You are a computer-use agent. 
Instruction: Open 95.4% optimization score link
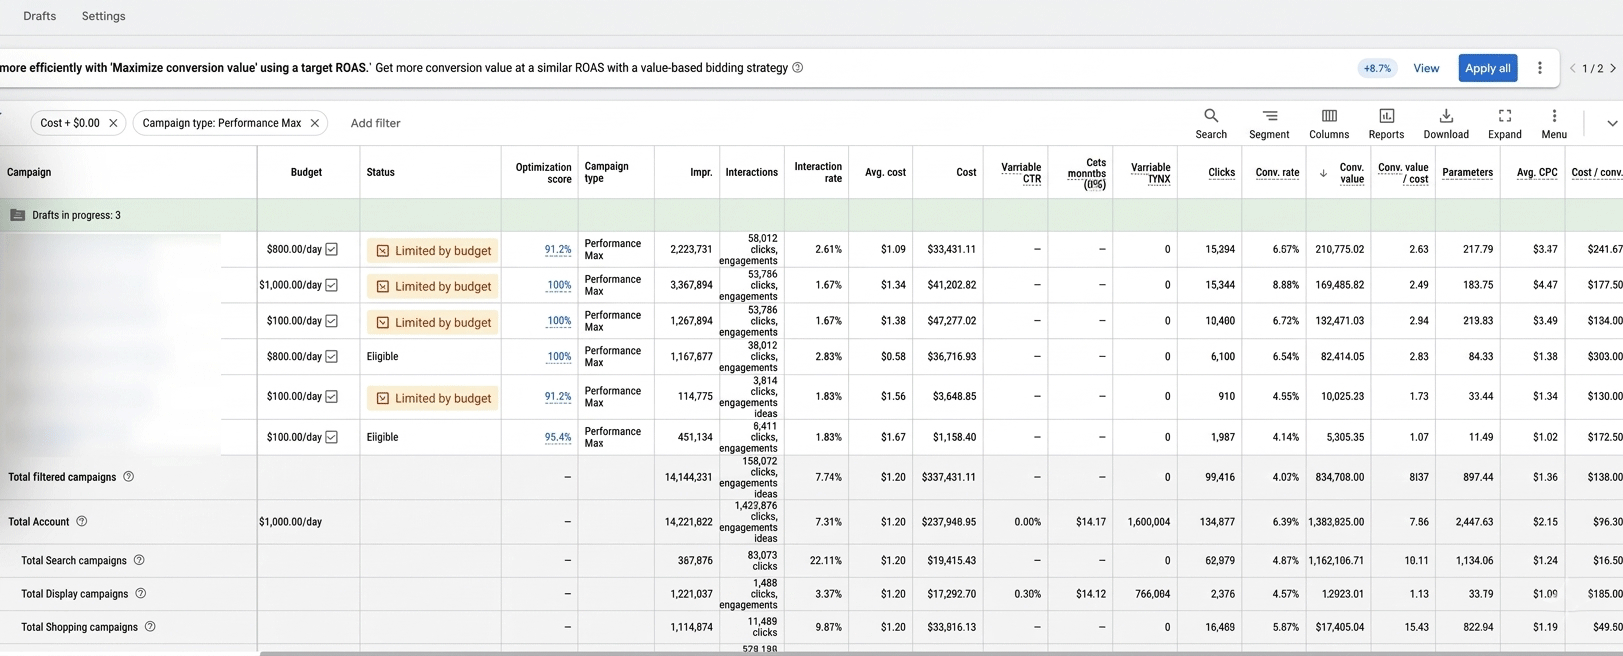click(558, 437)
